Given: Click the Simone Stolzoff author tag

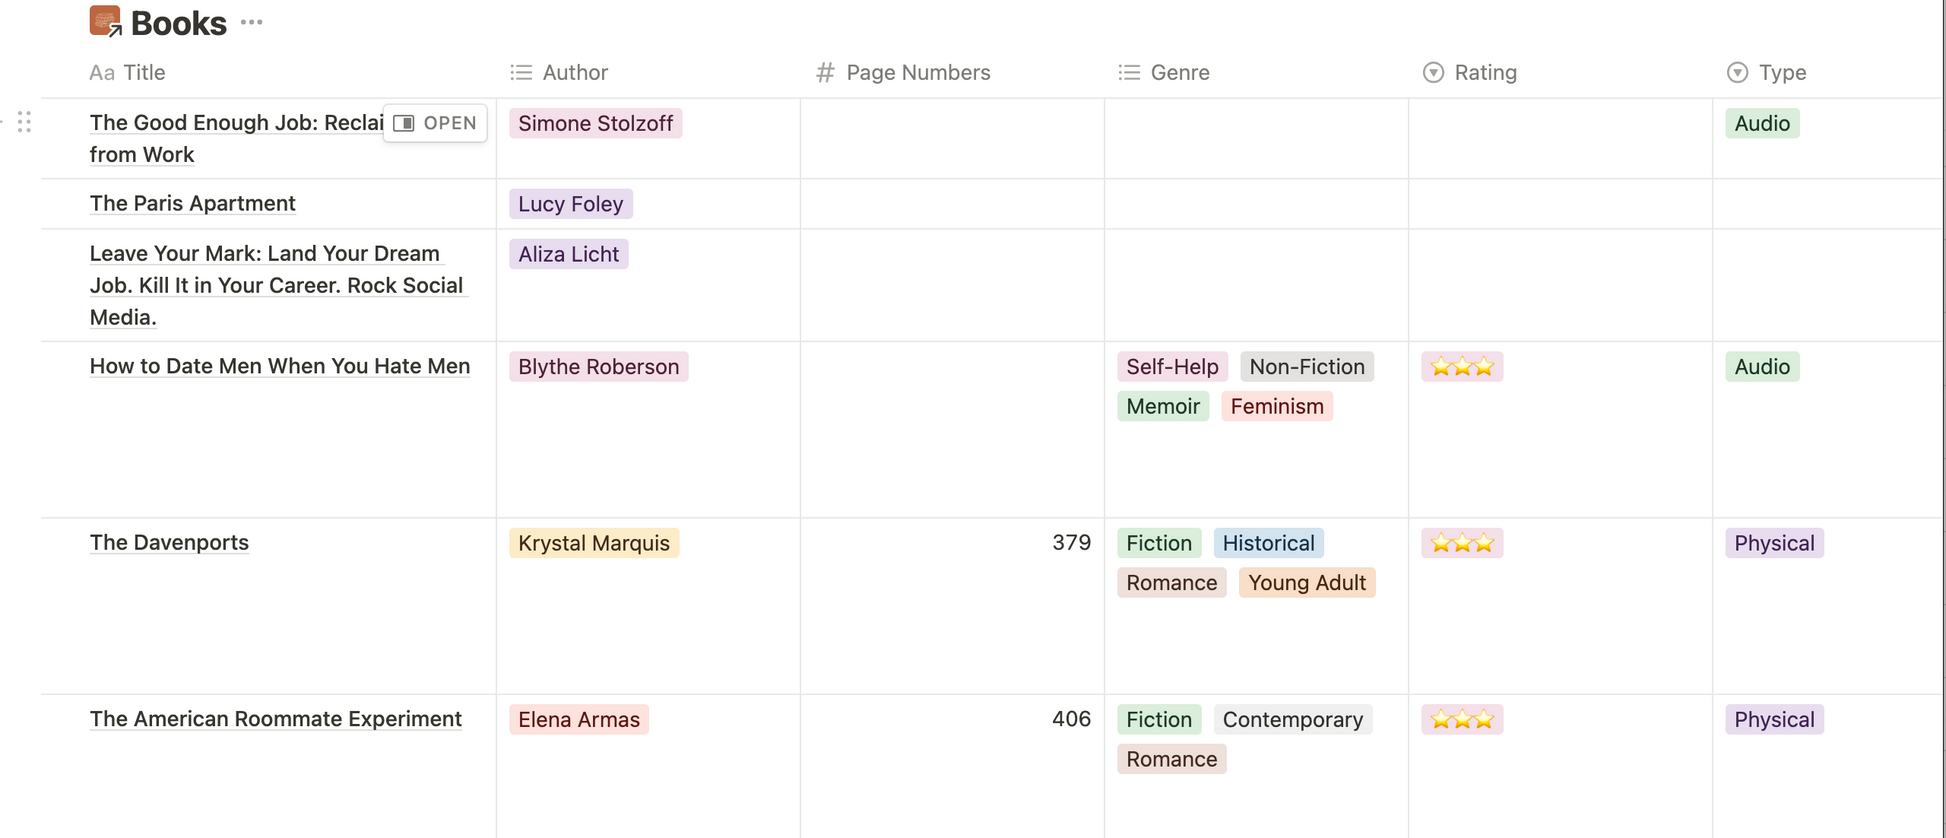Looking at the screenshot, I should click(x=595, y=123).
